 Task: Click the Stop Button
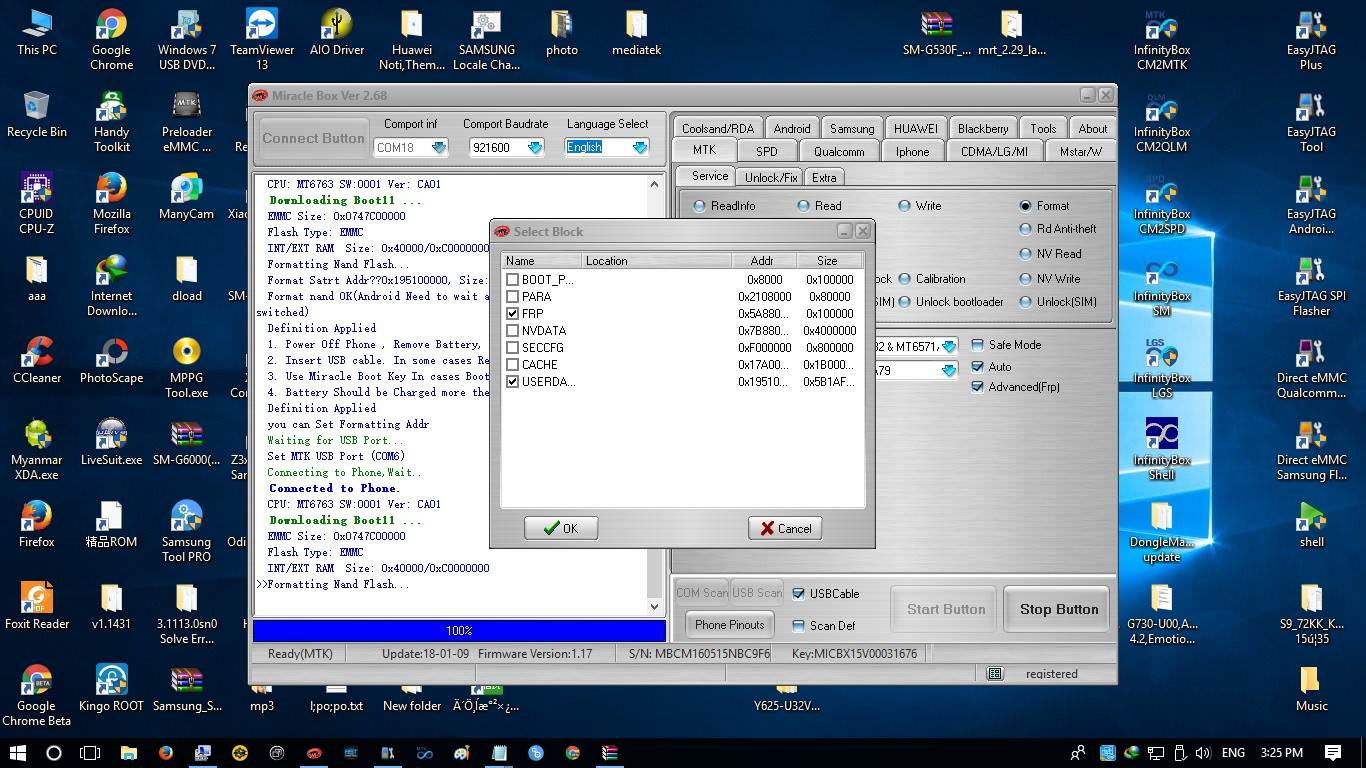point(1058,609)
